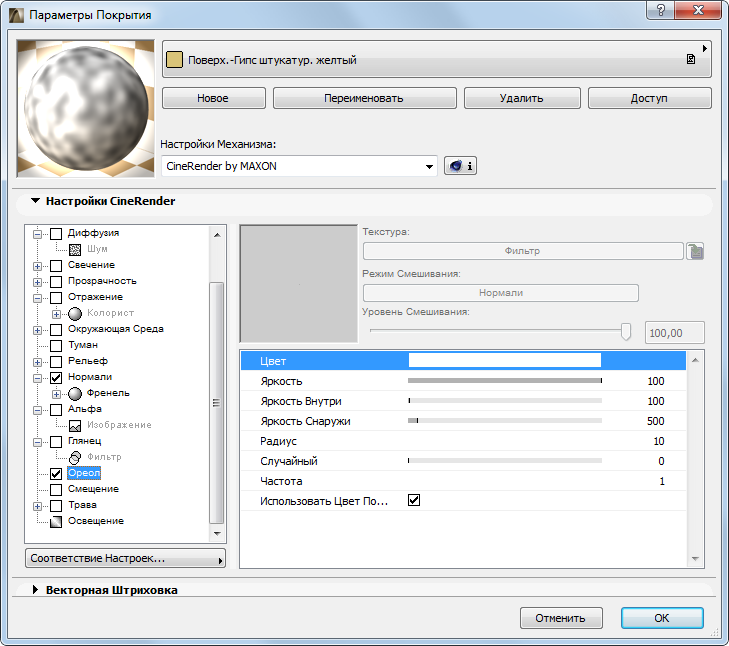
Task: Click the white Цвет color swatch
Action: [x=504, y=360]
